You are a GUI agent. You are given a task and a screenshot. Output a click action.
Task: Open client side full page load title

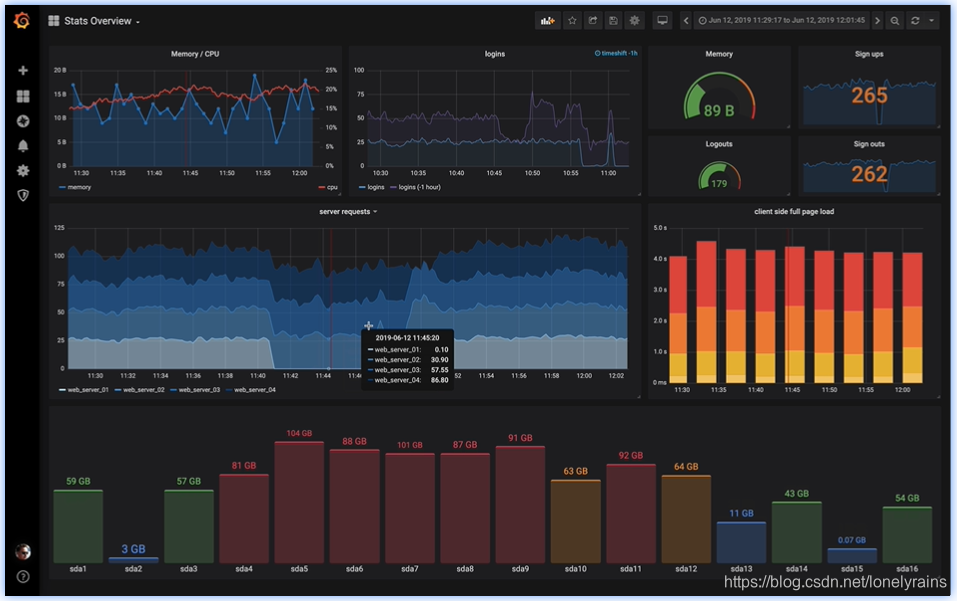pyautogui.click(x=793, y=212)
